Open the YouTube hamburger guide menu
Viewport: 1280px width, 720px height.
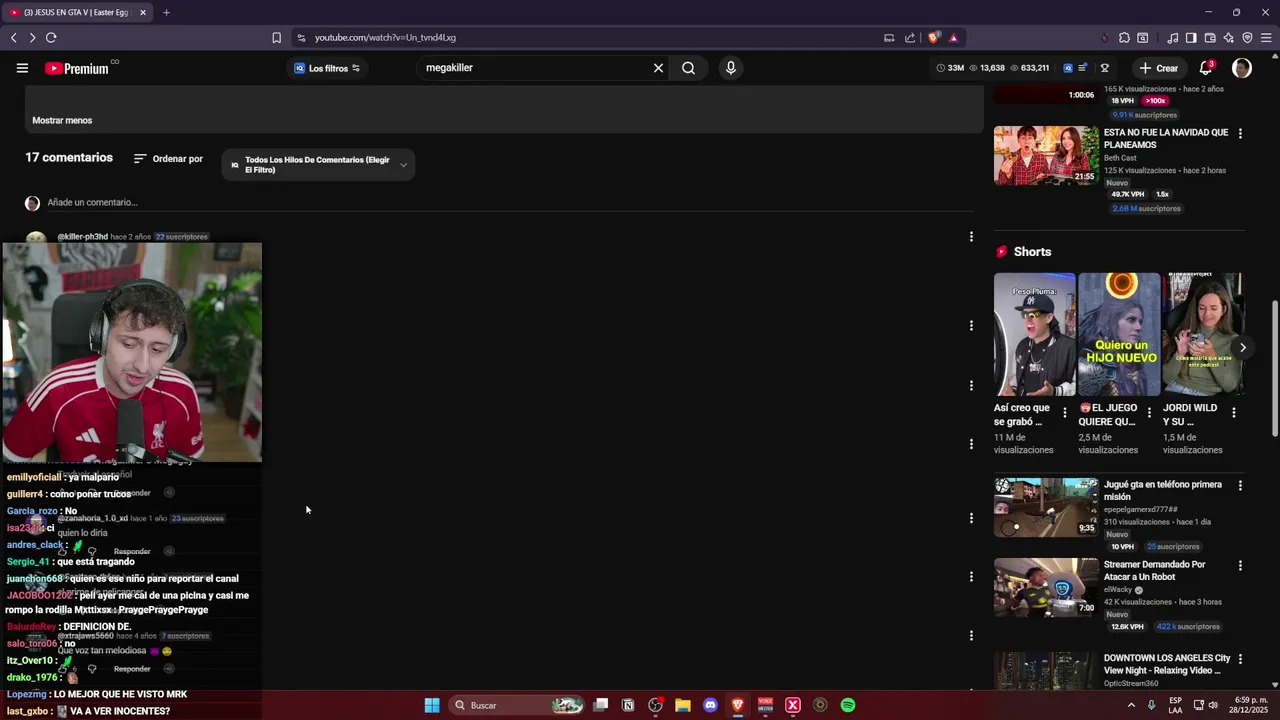[22, 68]
